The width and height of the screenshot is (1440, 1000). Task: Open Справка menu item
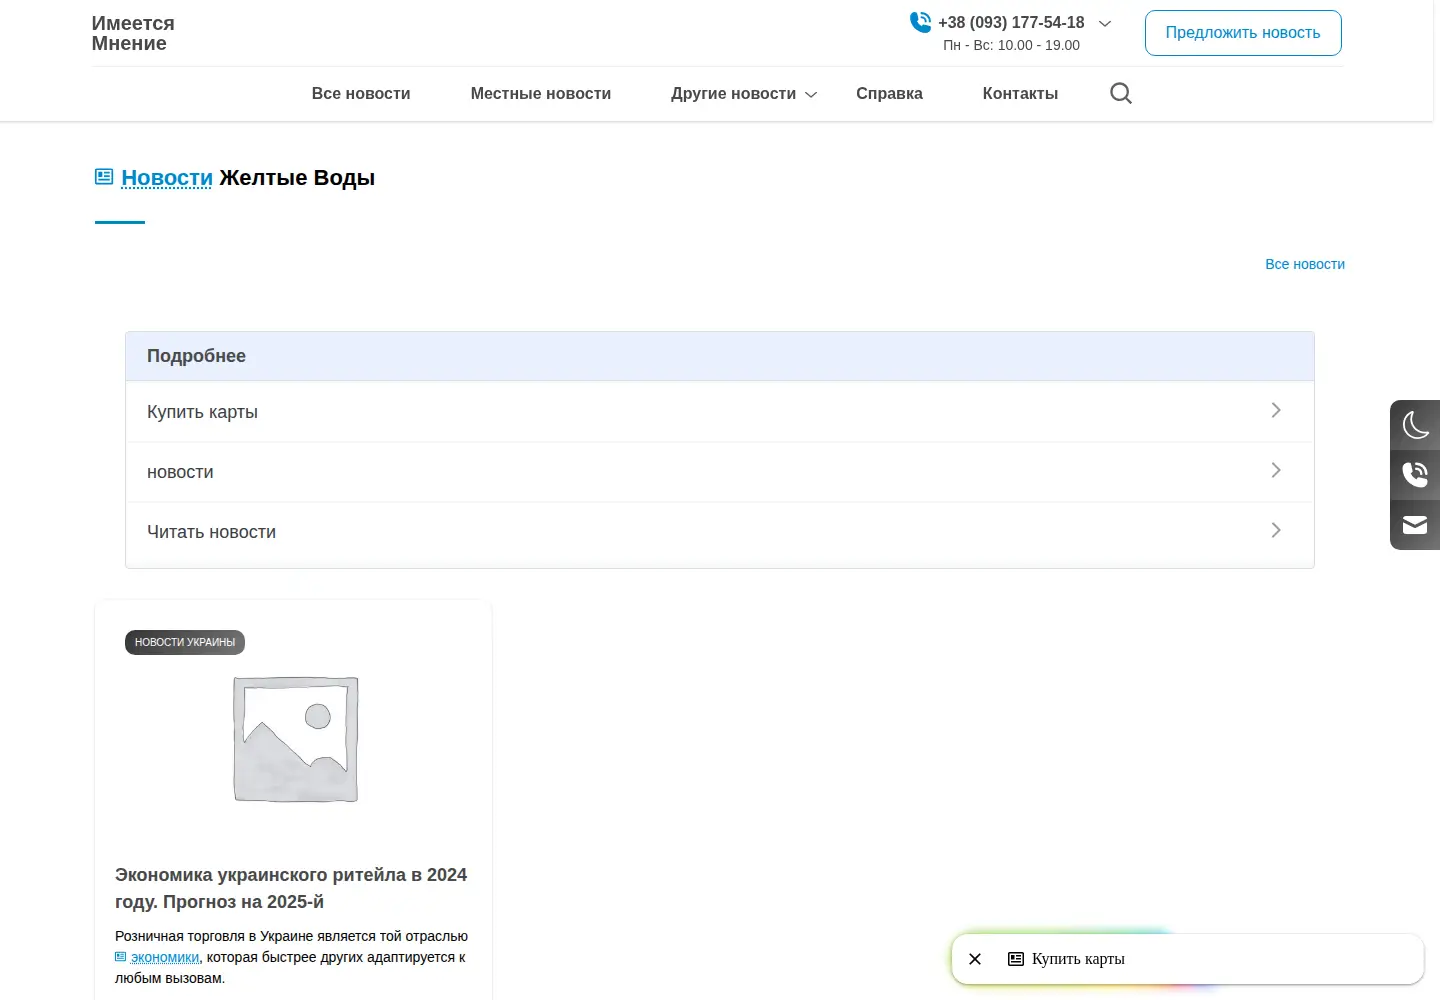tap(889, 93)
